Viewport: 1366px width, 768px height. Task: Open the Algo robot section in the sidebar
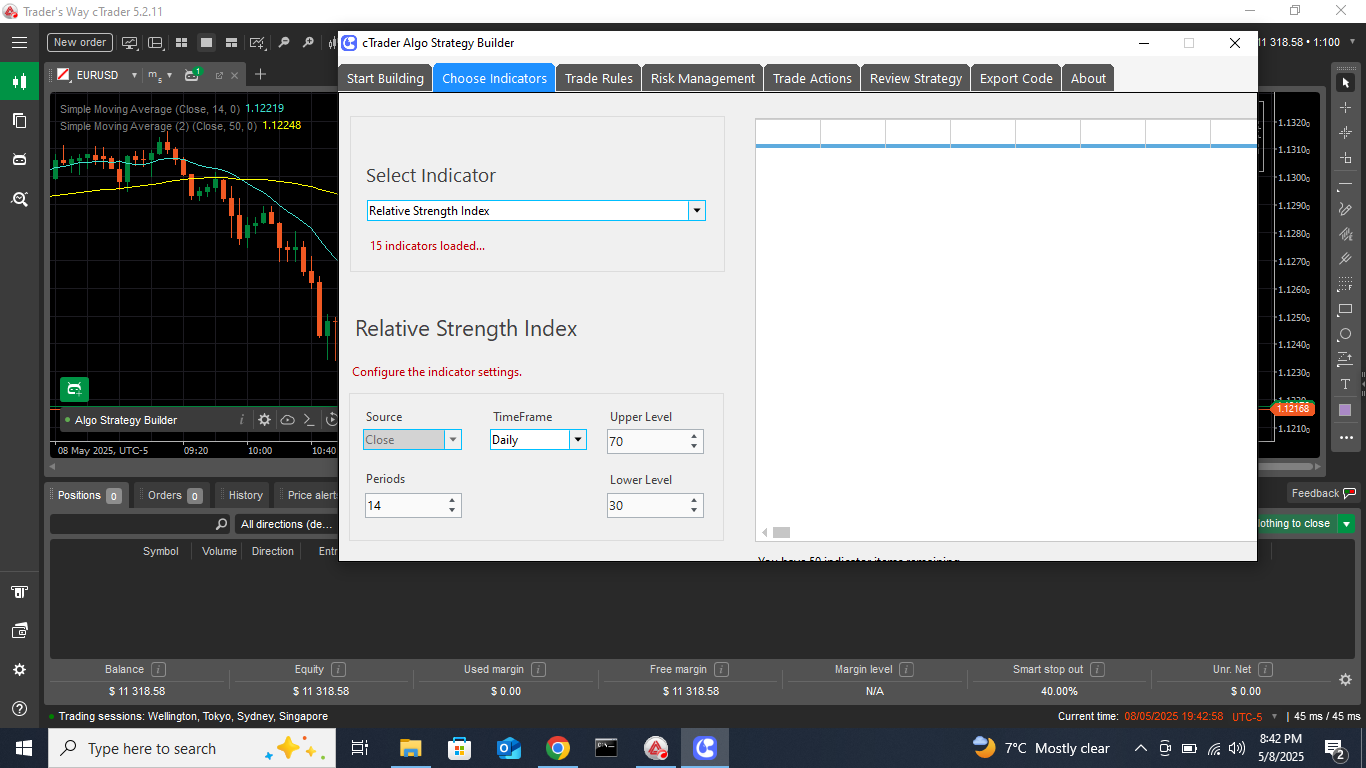tap(19, 159)
